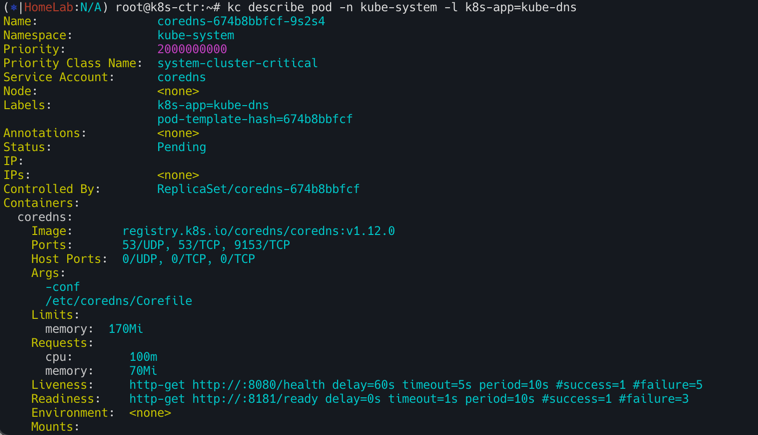Click the pod name coredns-674b8bbfcf-9s2s4
This screenshot has height=435, width=758.
tap(240, 21)
